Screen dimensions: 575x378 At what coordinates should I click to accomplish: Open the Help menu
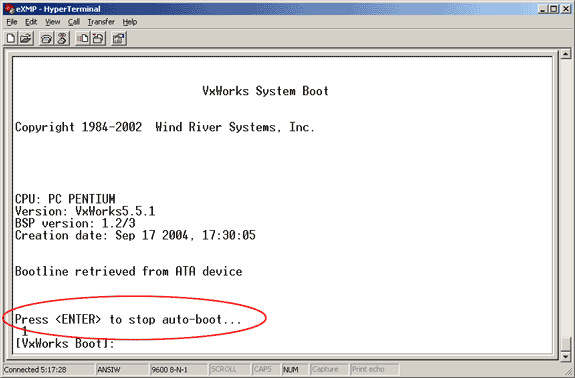[x=129, y=22]
